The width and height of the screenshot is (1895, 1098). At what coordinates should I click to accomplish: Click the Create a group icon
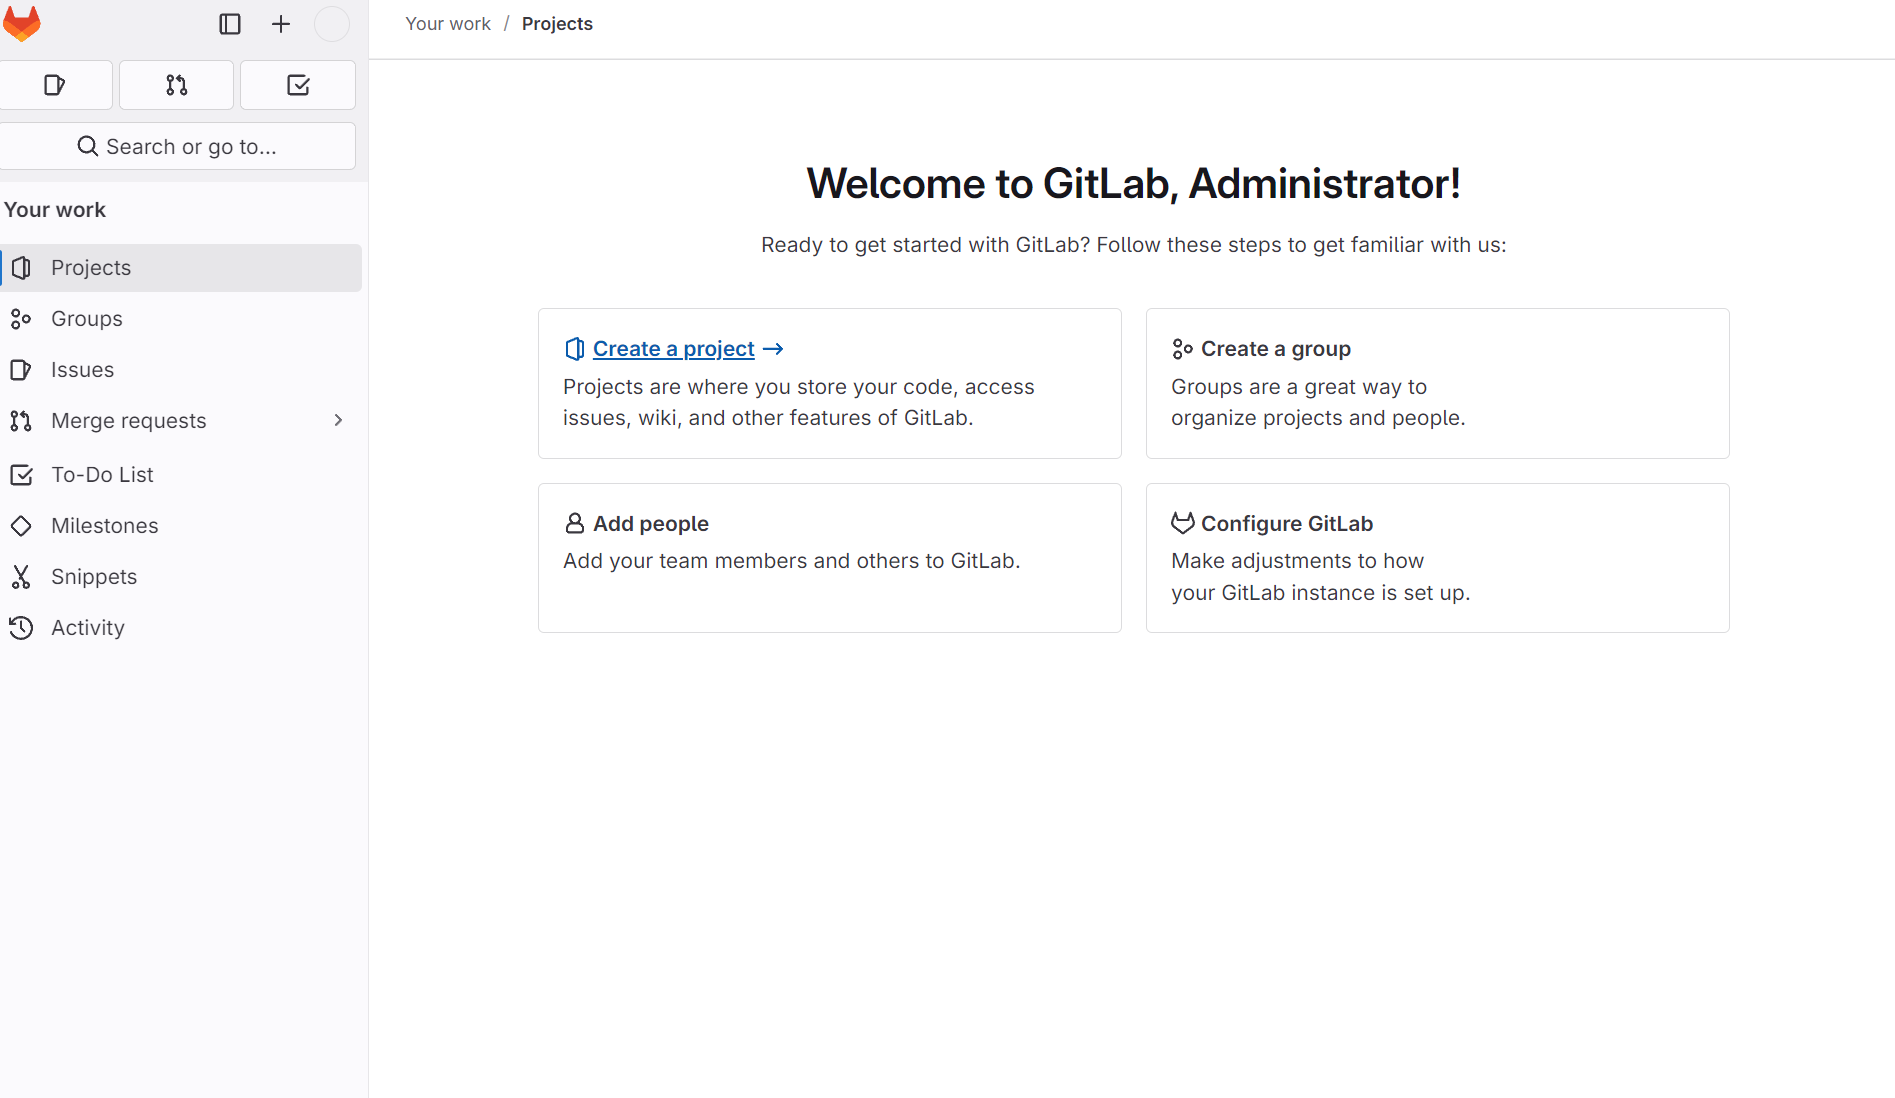[1183, 349]
